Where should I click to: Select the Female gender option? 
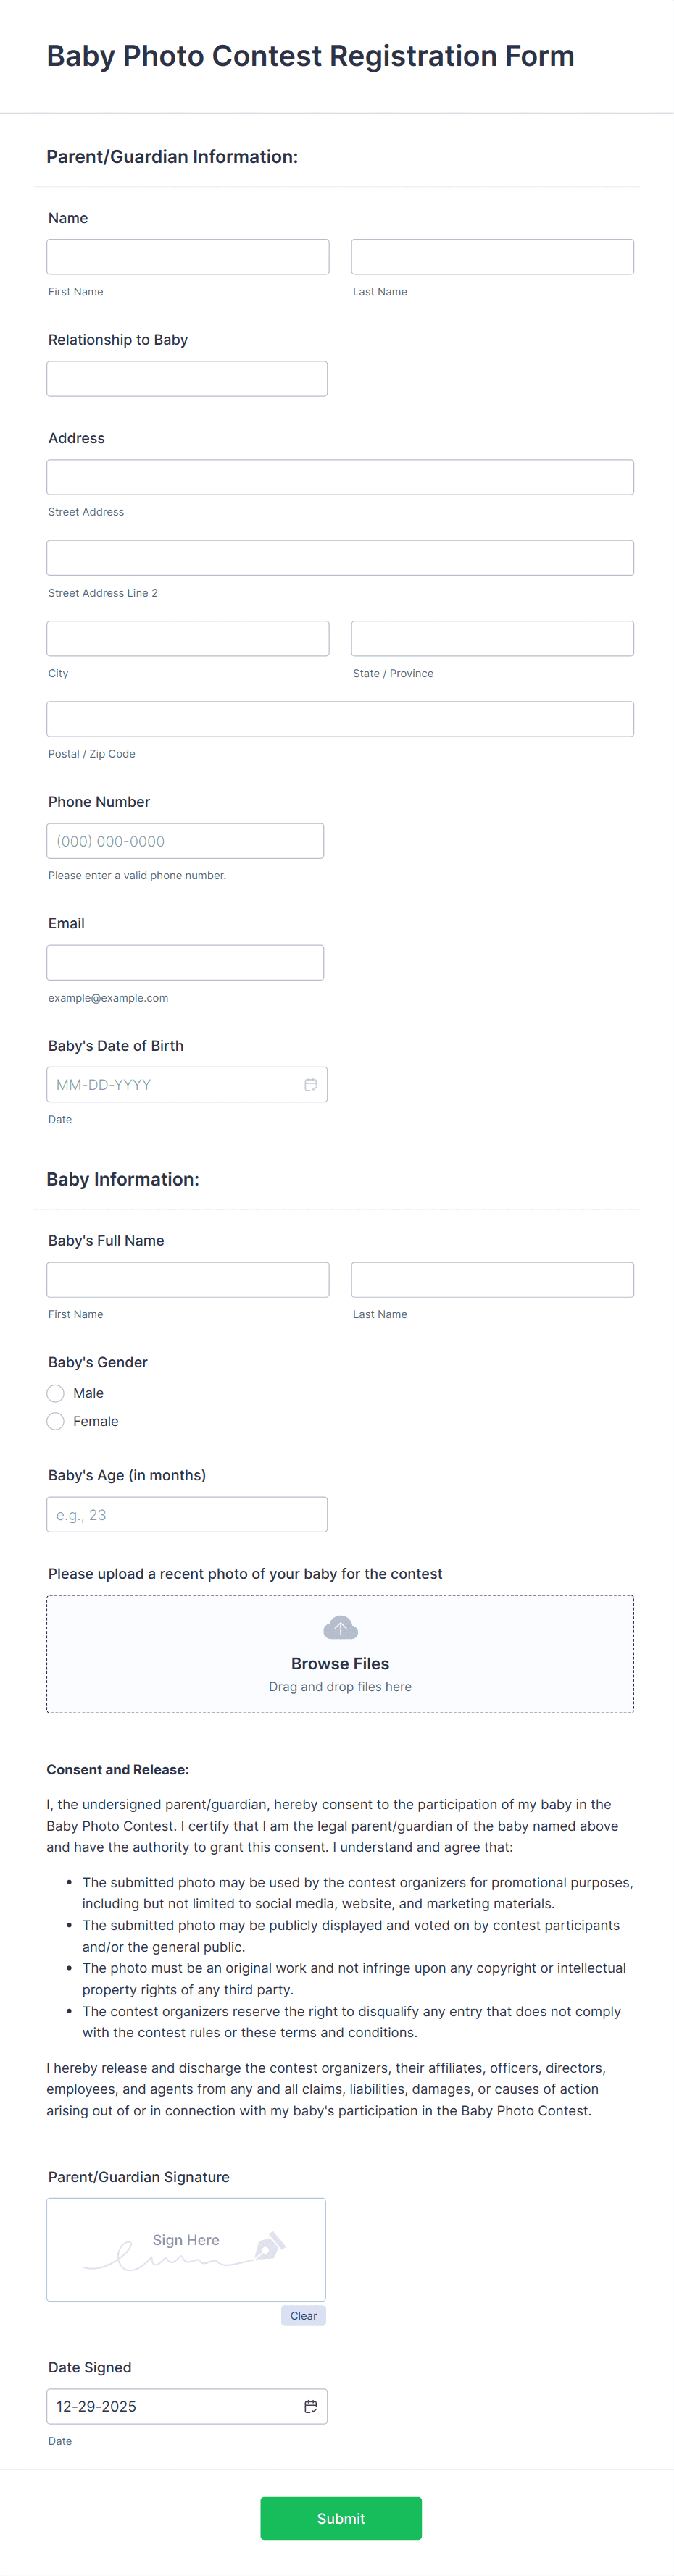pyautogui.click(x=55, y=1421)
